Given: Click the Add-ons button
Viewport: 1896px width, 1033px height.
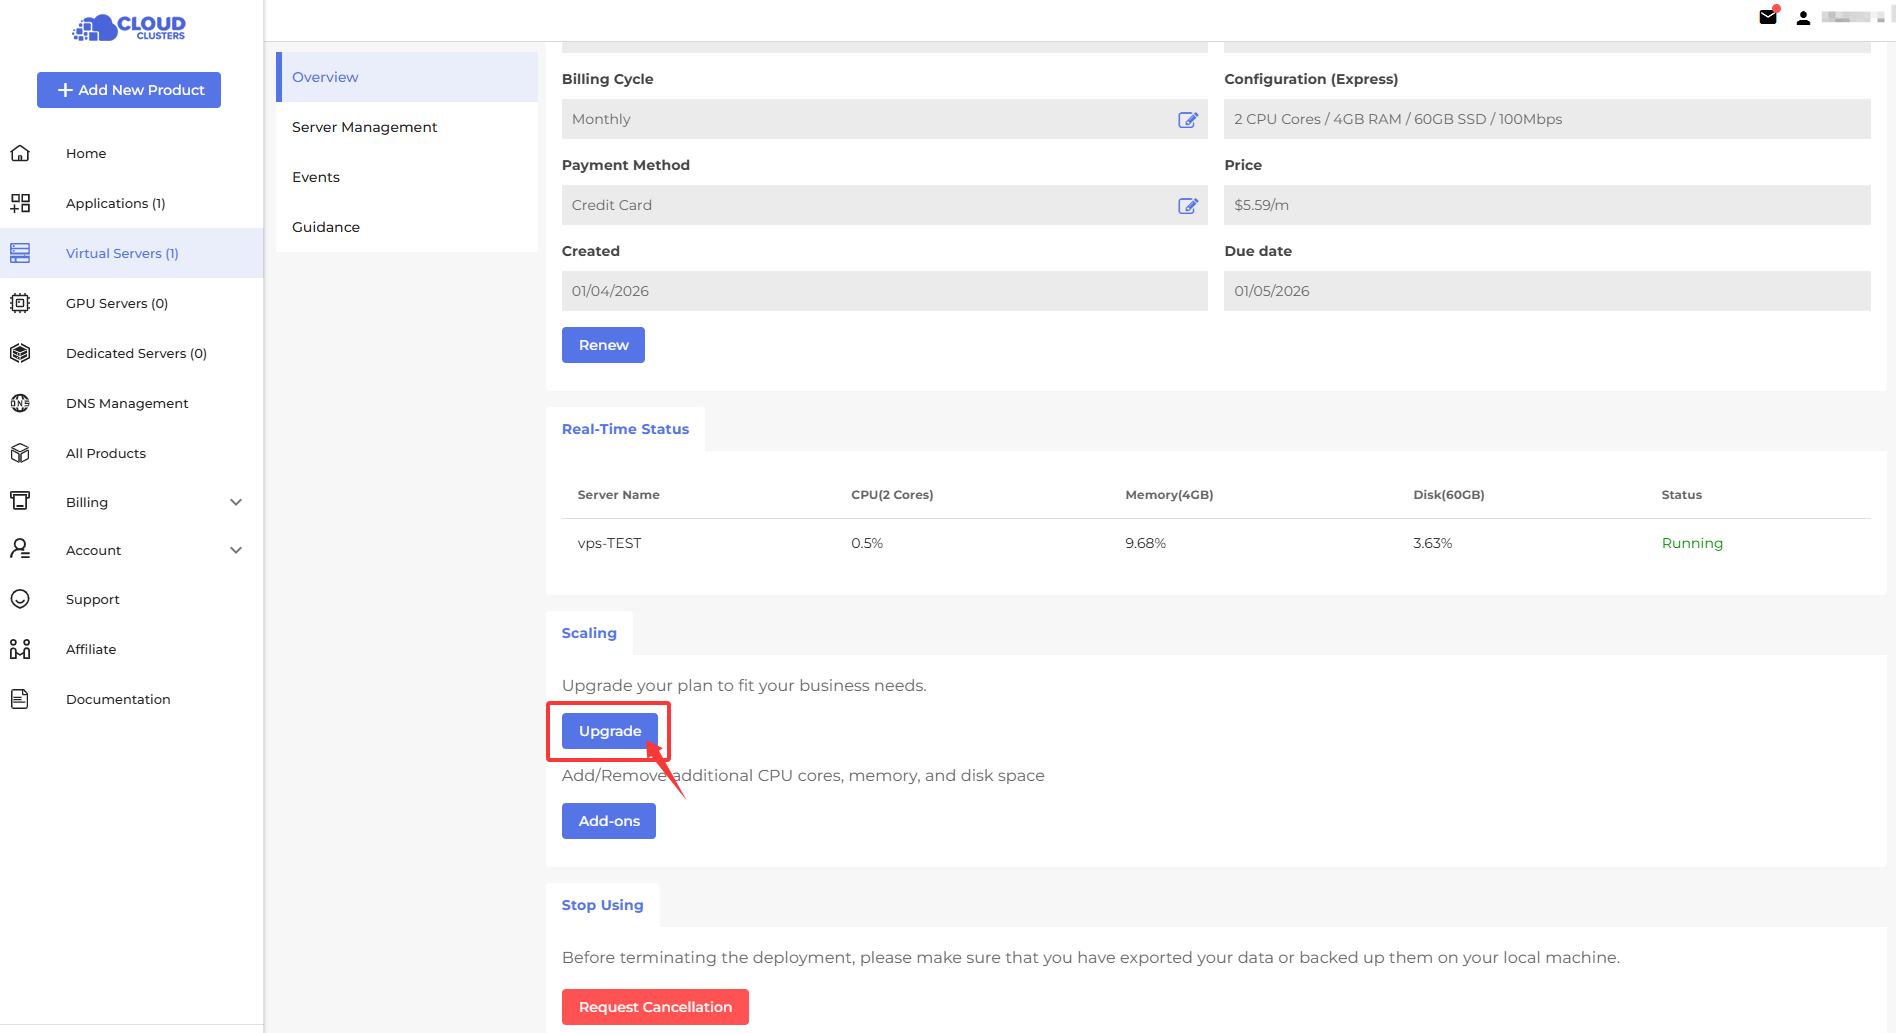Looking at the screenshot, I should (608, 821).
